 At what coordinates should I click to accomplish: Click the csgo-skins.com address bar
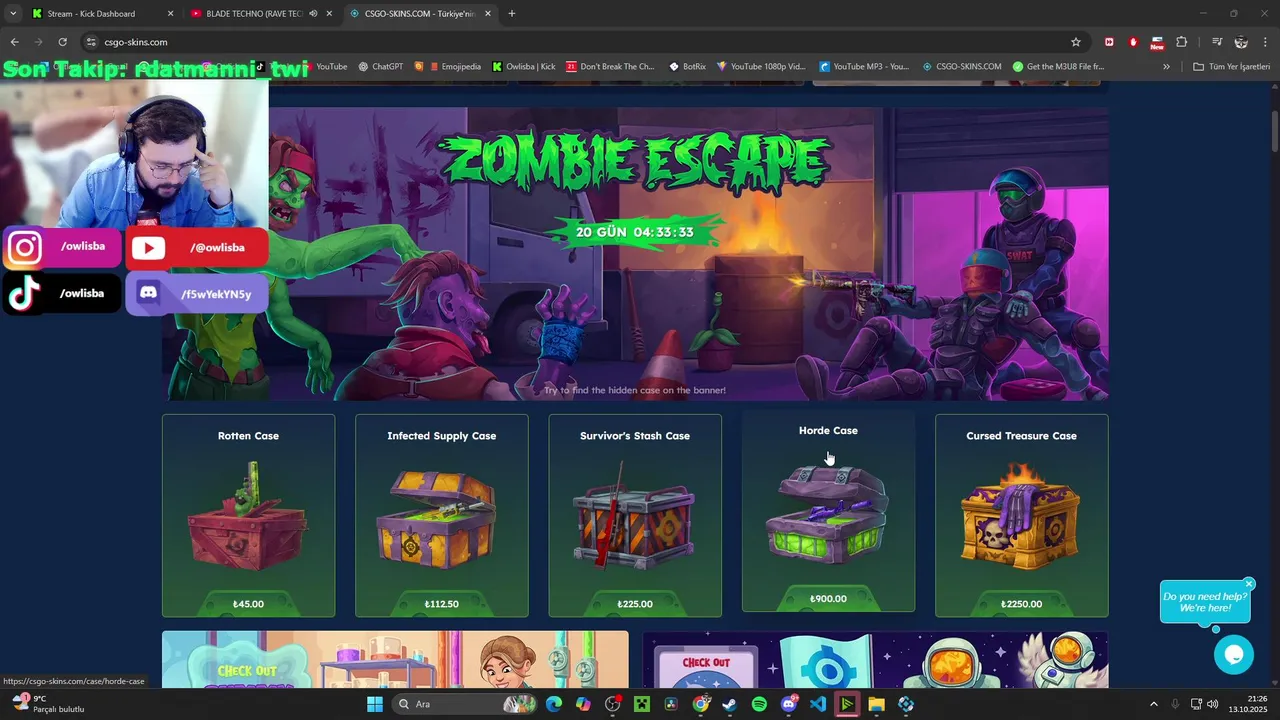click(x=580, y=42)
